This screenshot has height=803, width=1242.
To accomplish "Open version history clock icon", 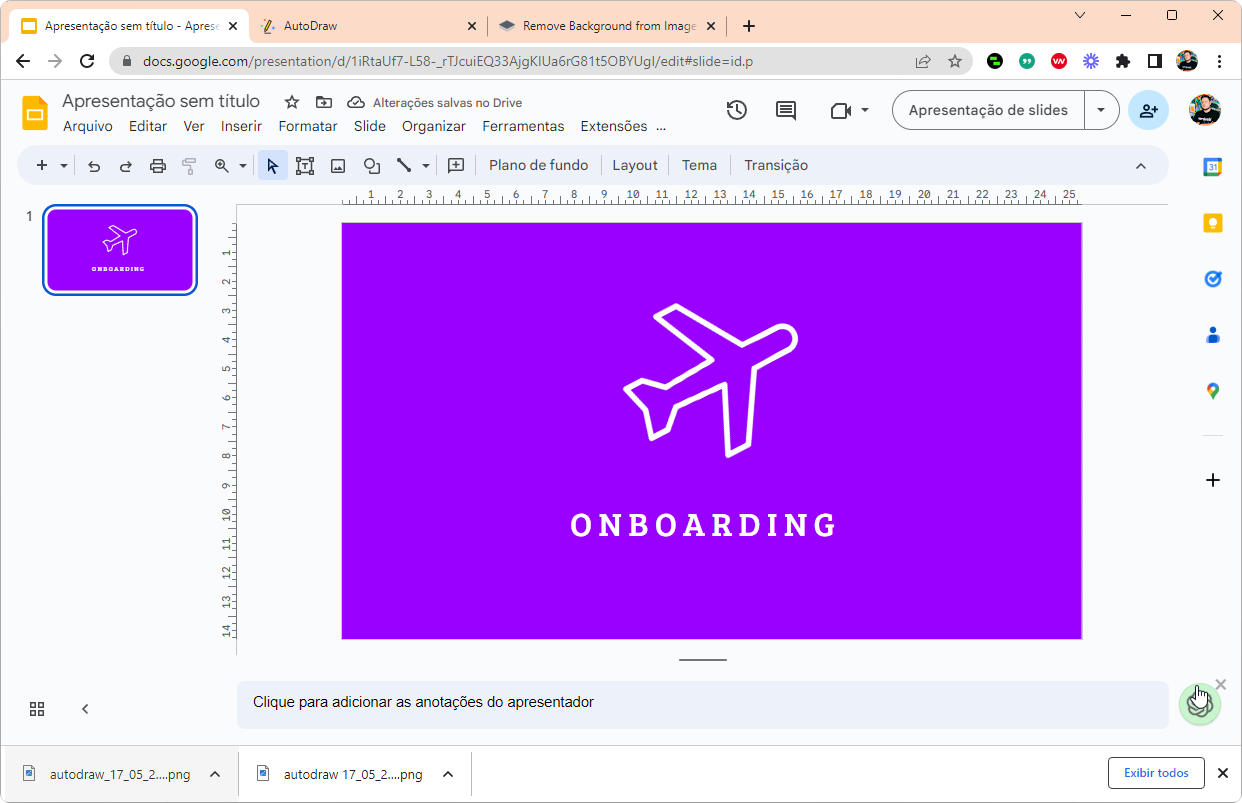I will (x=737, y=110).
